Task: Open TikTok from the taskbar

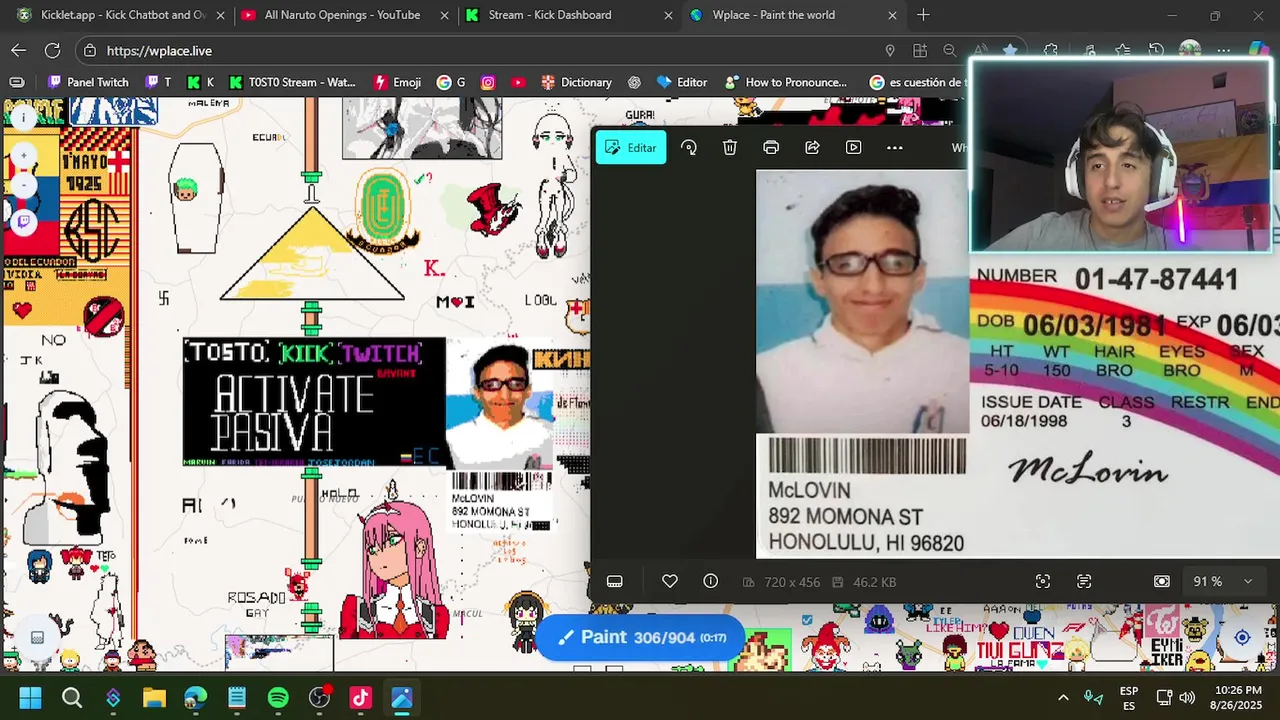Action: 360,698
